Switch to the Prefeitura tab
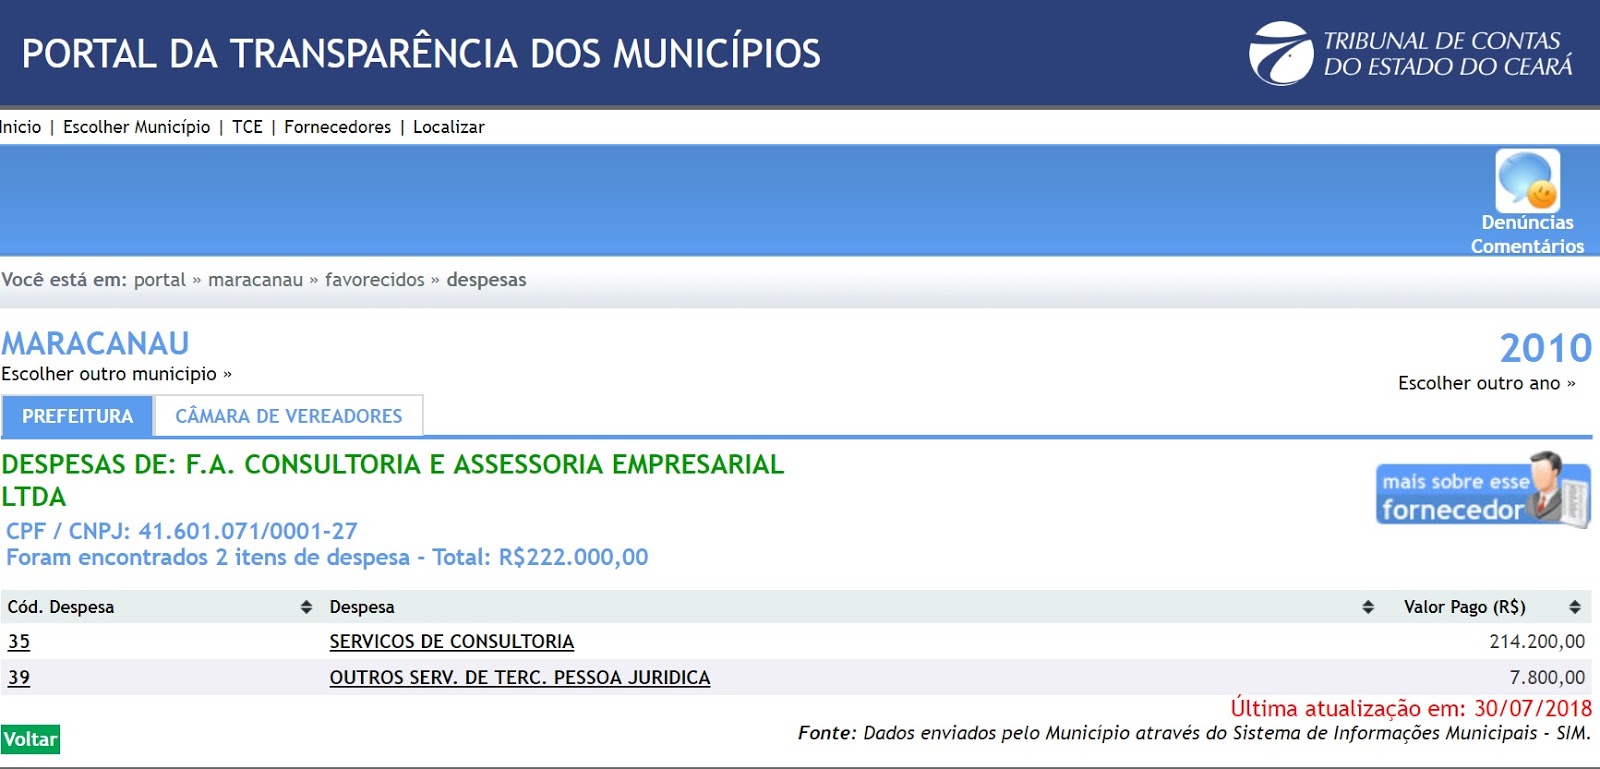The height and width of the screenshot is (769, 1600). (77, 416)
